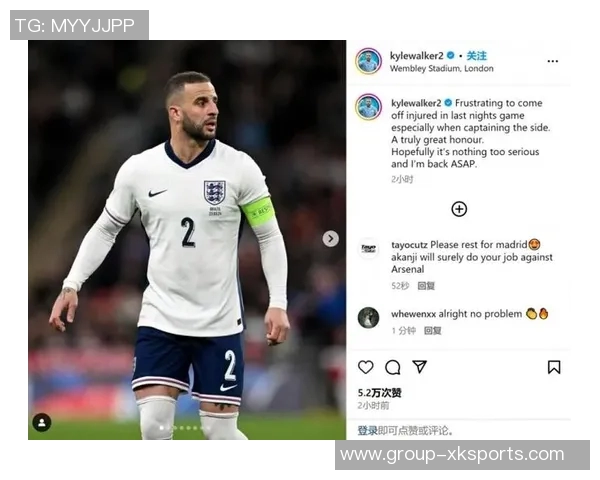Screen dimensions: 600x480
Task: Open kylewalker2 profile picture in header
Action: pos(368,61)
